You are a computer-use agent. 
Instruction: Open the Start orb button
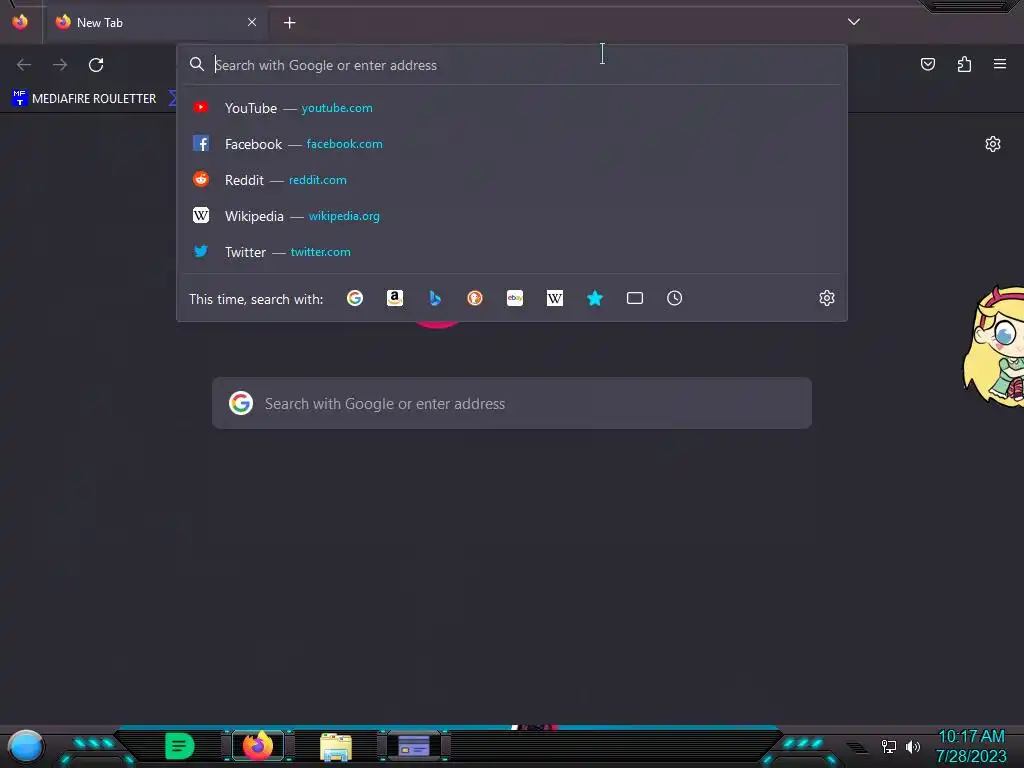click(x=25, y=746)
